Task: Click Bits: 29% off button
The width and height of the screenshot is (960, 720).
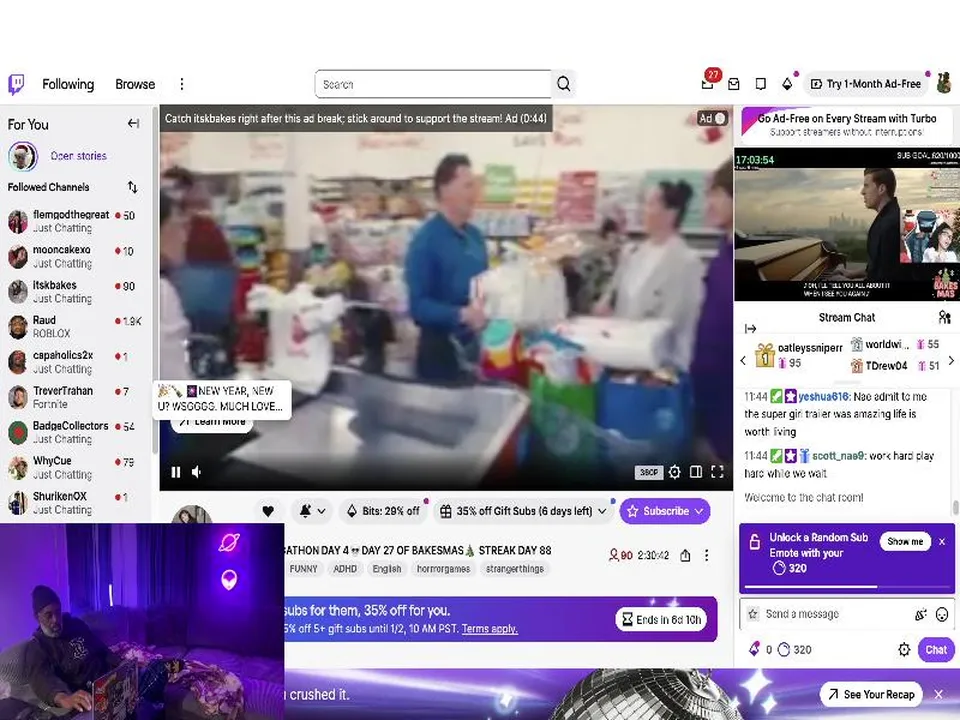Action: click(x=383, y=511)
